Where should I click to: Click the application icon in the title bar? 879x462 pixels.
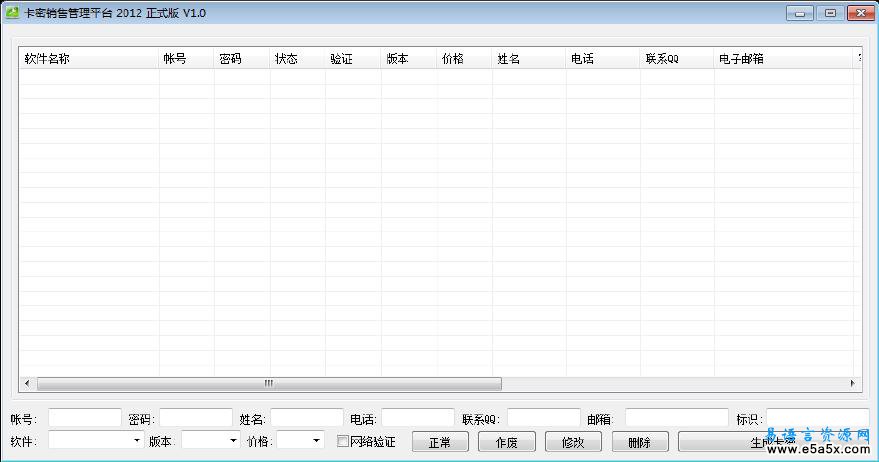tap(12, 12)
